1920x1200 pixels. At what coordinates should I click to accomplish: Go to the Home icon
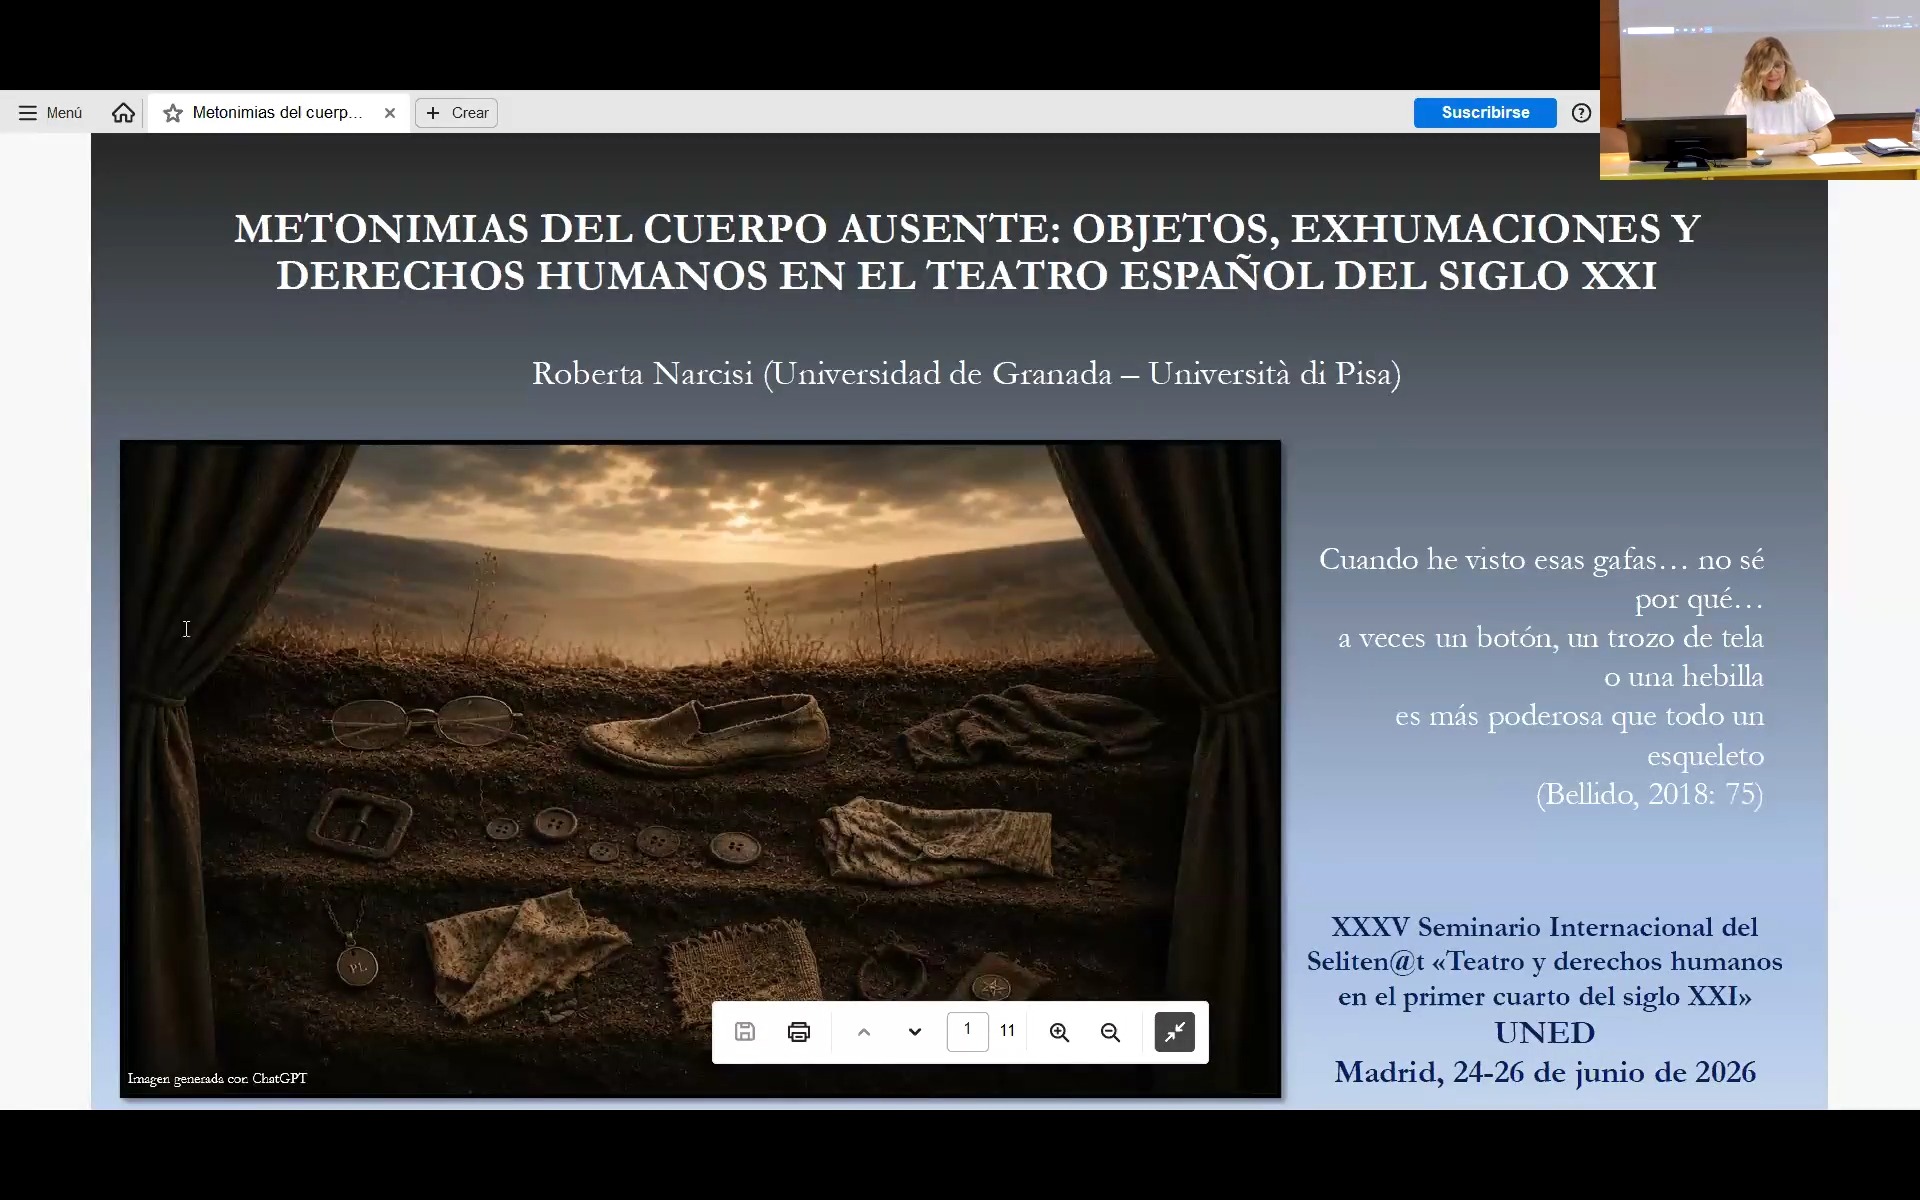coord(123,113)
